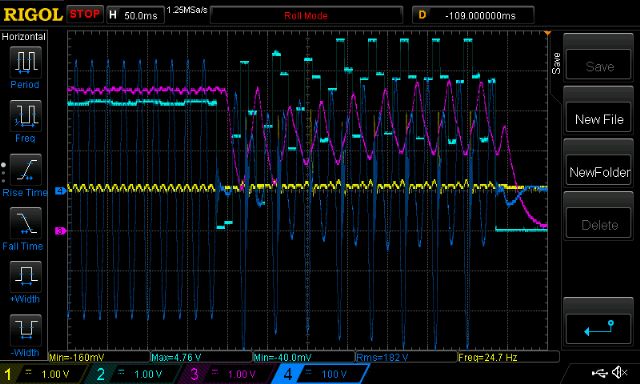Click the Max=4.76 V measurement readout

(176, 358)
